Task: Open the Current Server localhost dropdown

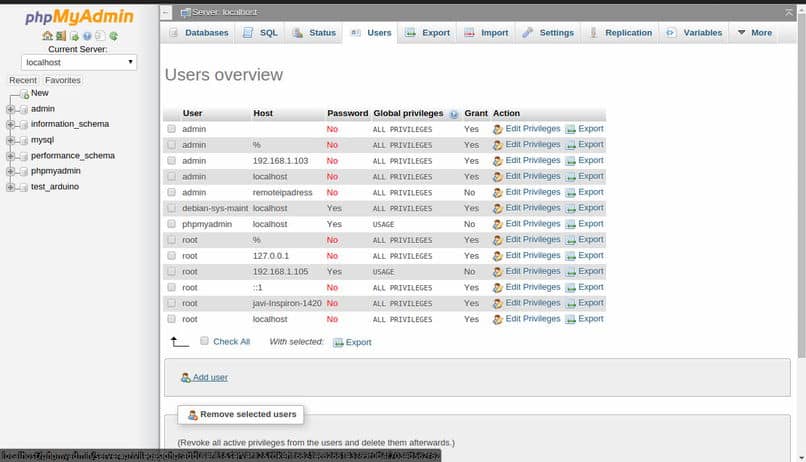Action: [x=79, y=62]
